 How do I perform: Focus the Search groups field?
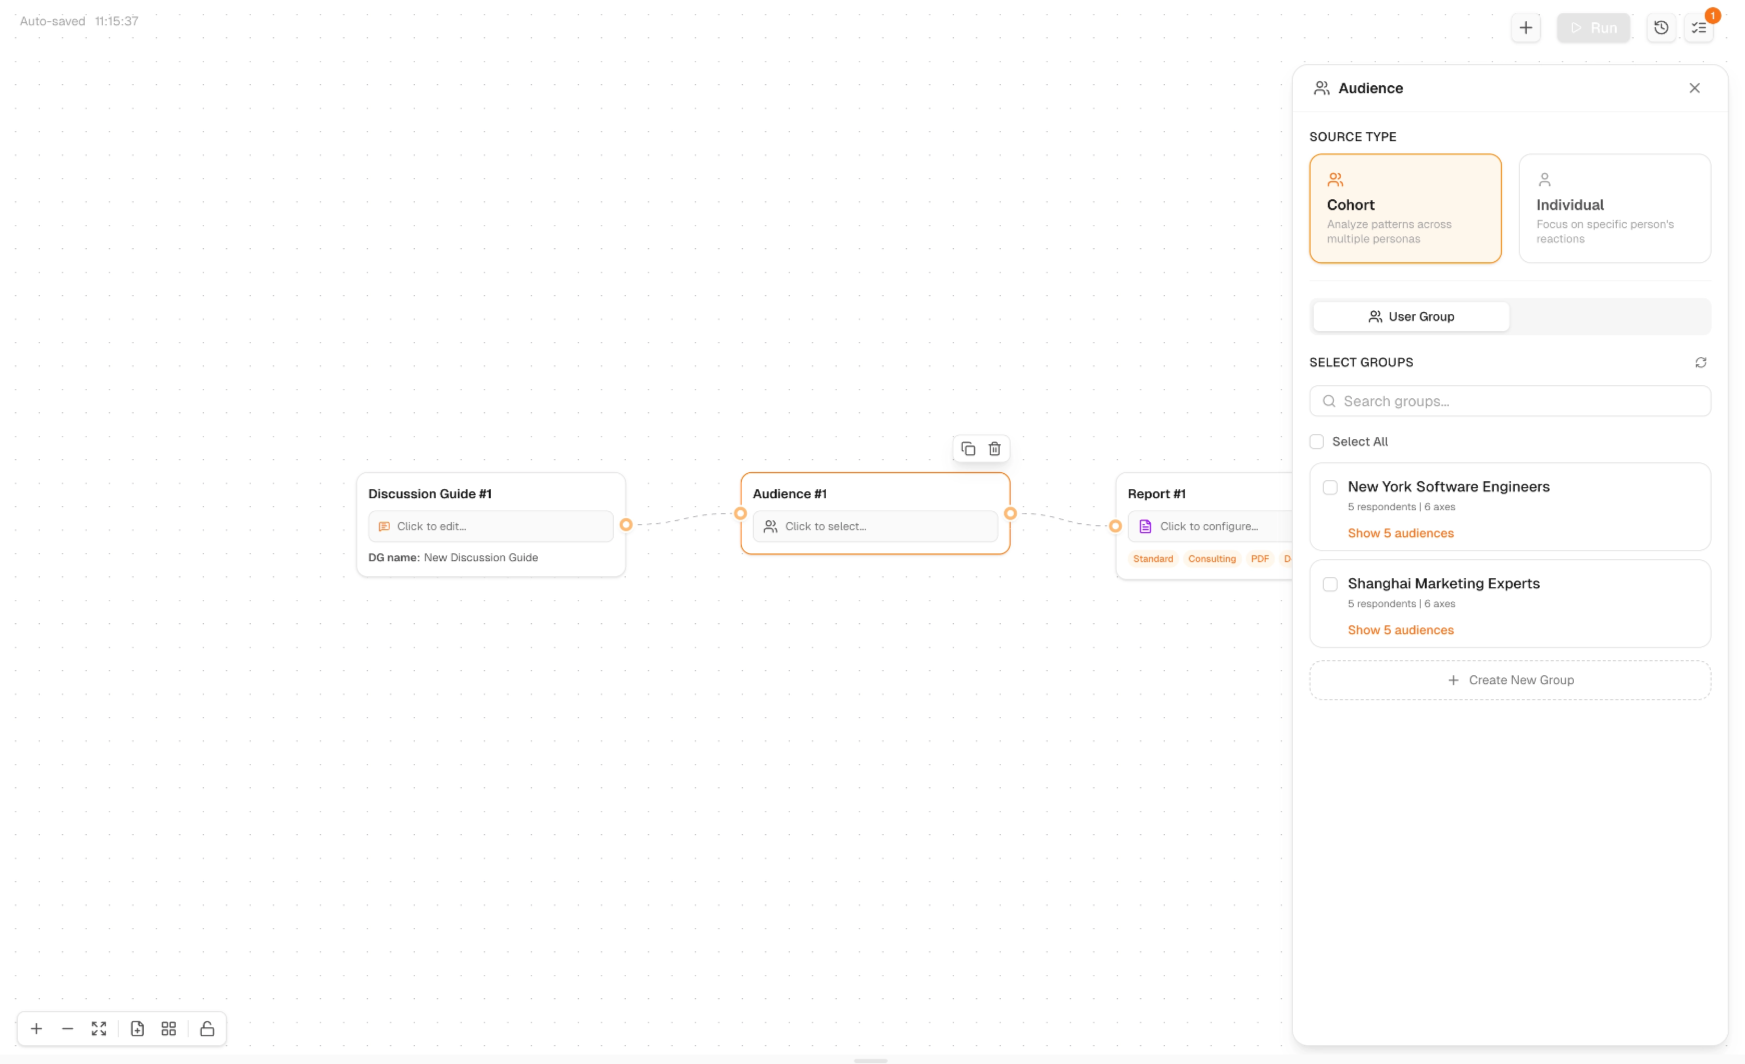coord(1510,401)
